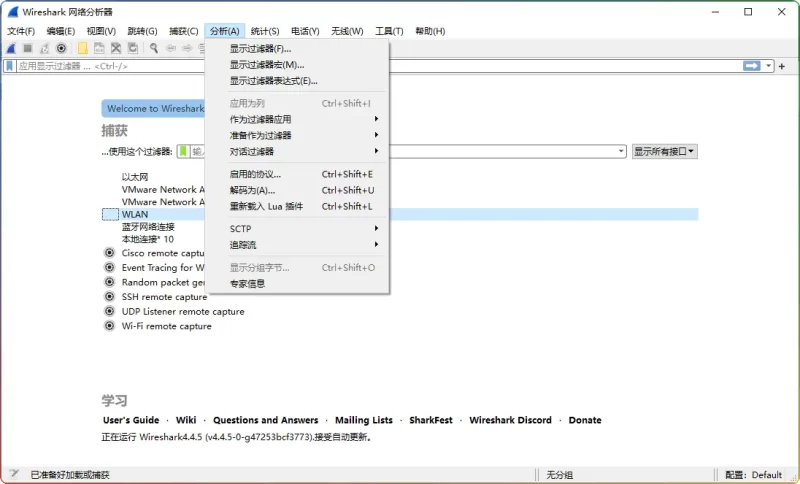Screen dimensions: 800x484
Task: Open the 视图(V) menu
Action: (101, 31)
